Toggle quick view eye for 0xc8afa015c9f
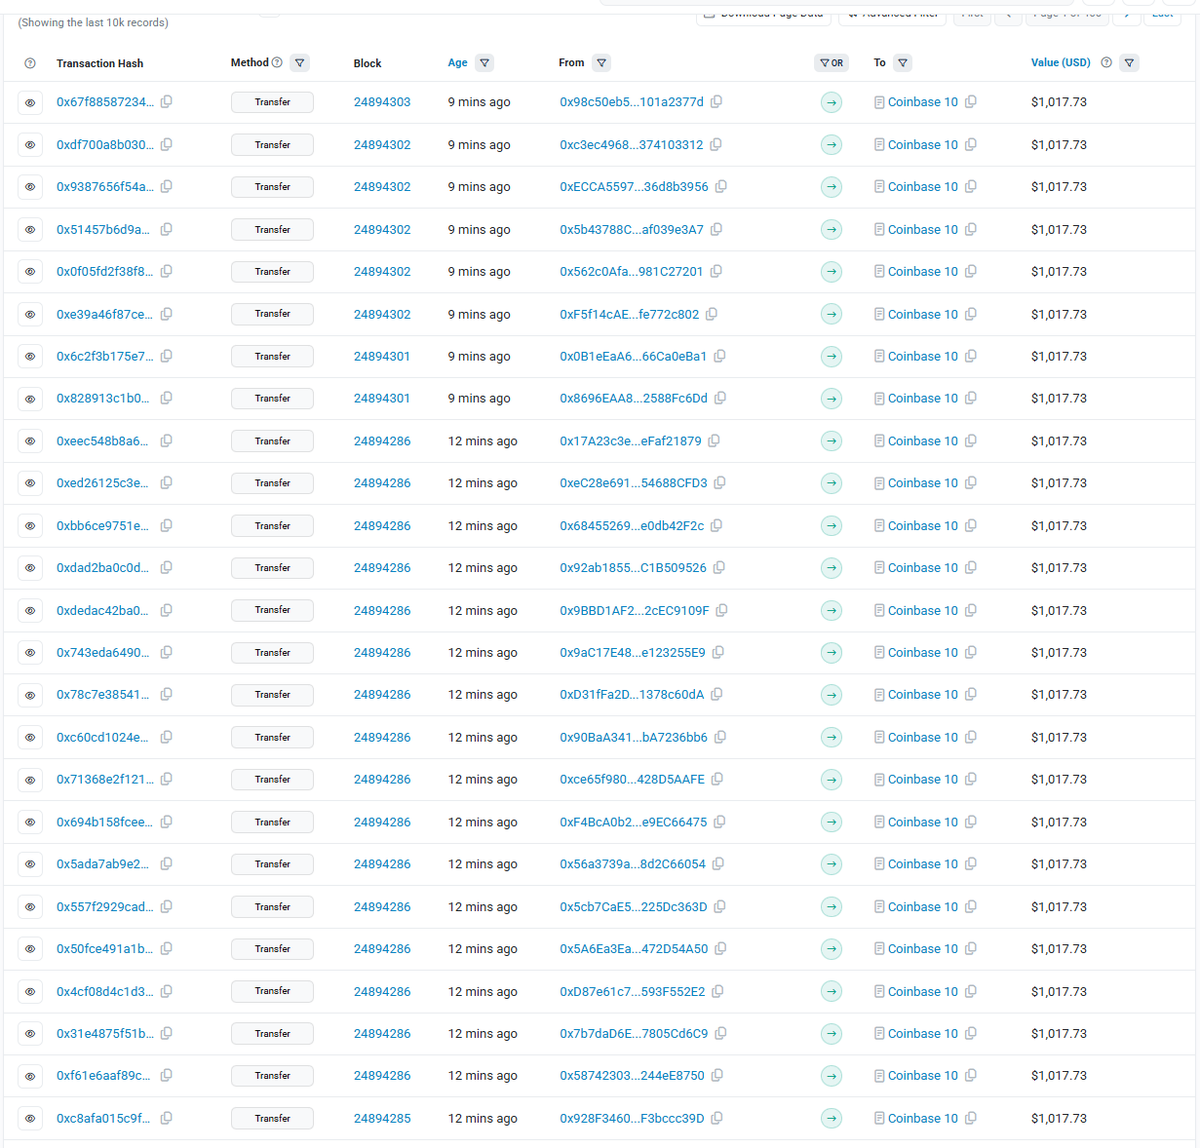The height and width of the screenshot is (1148, 1200). coord(30,1118)
